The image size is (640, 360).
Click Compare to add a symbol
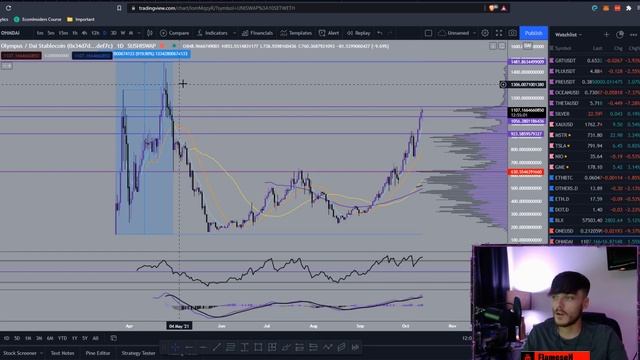click(175, 33)
